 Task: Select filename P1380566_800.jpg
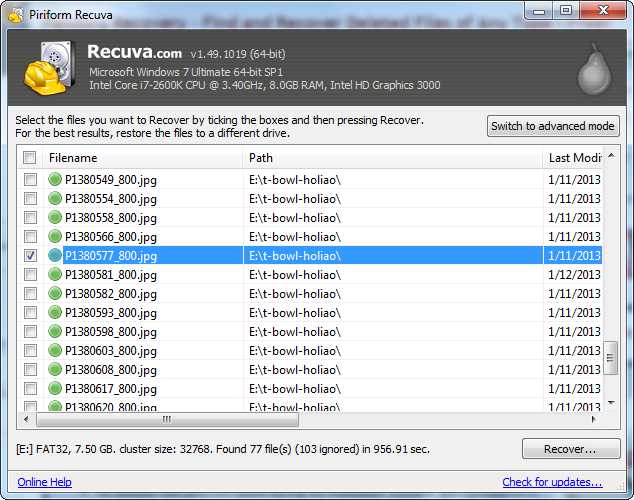111,237
